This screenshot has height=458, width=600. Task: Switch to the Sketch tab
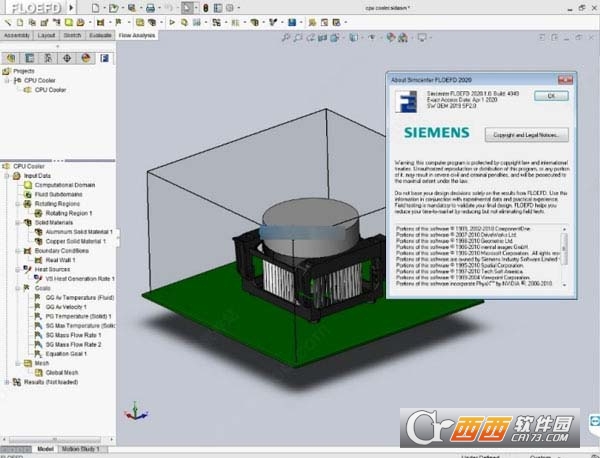tap(72, 35)
